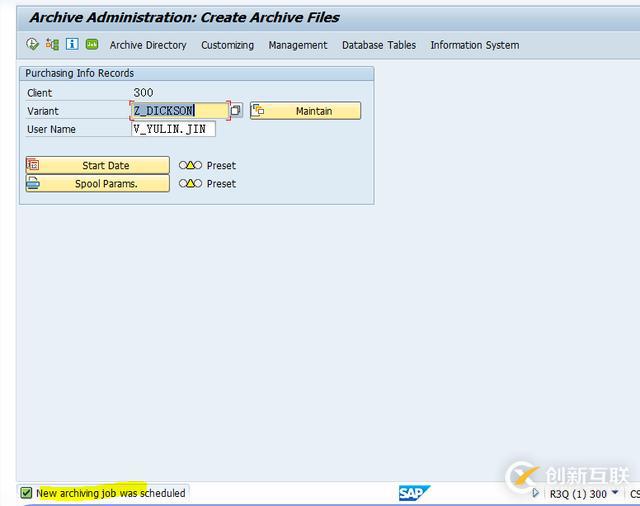The height and width of the screenshot is (506, 640).
Task: Show the blue Information icon details
Action: [x=72, y=44]
